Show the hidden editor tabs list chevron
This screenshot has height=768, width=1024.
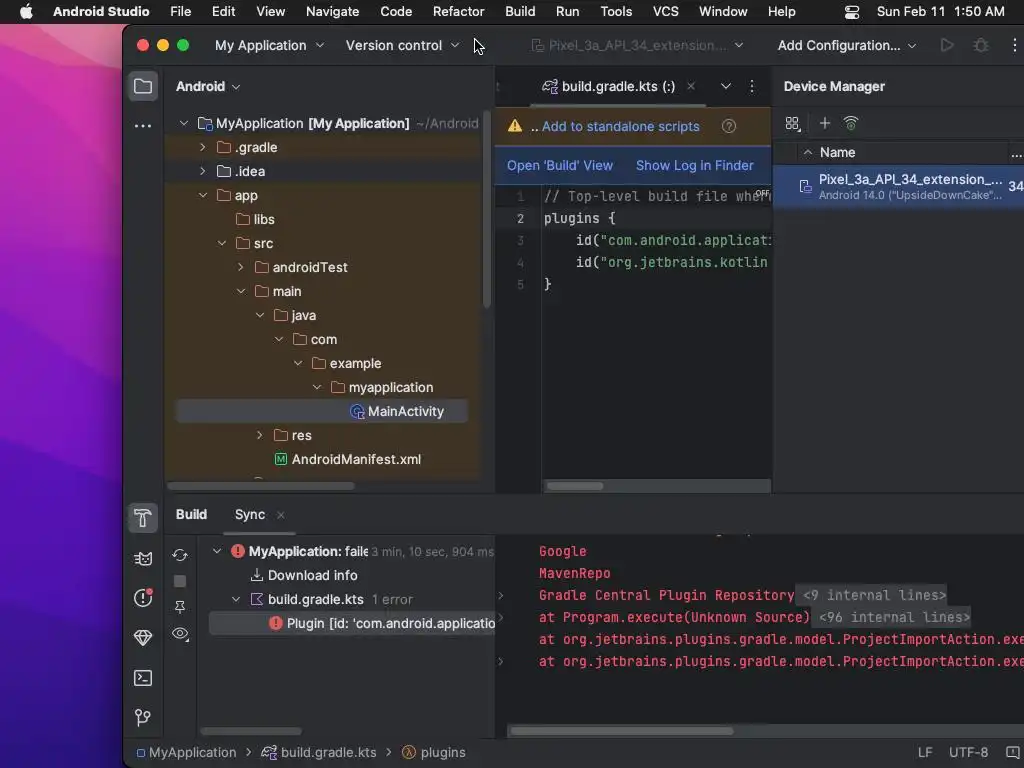point(726,86)
